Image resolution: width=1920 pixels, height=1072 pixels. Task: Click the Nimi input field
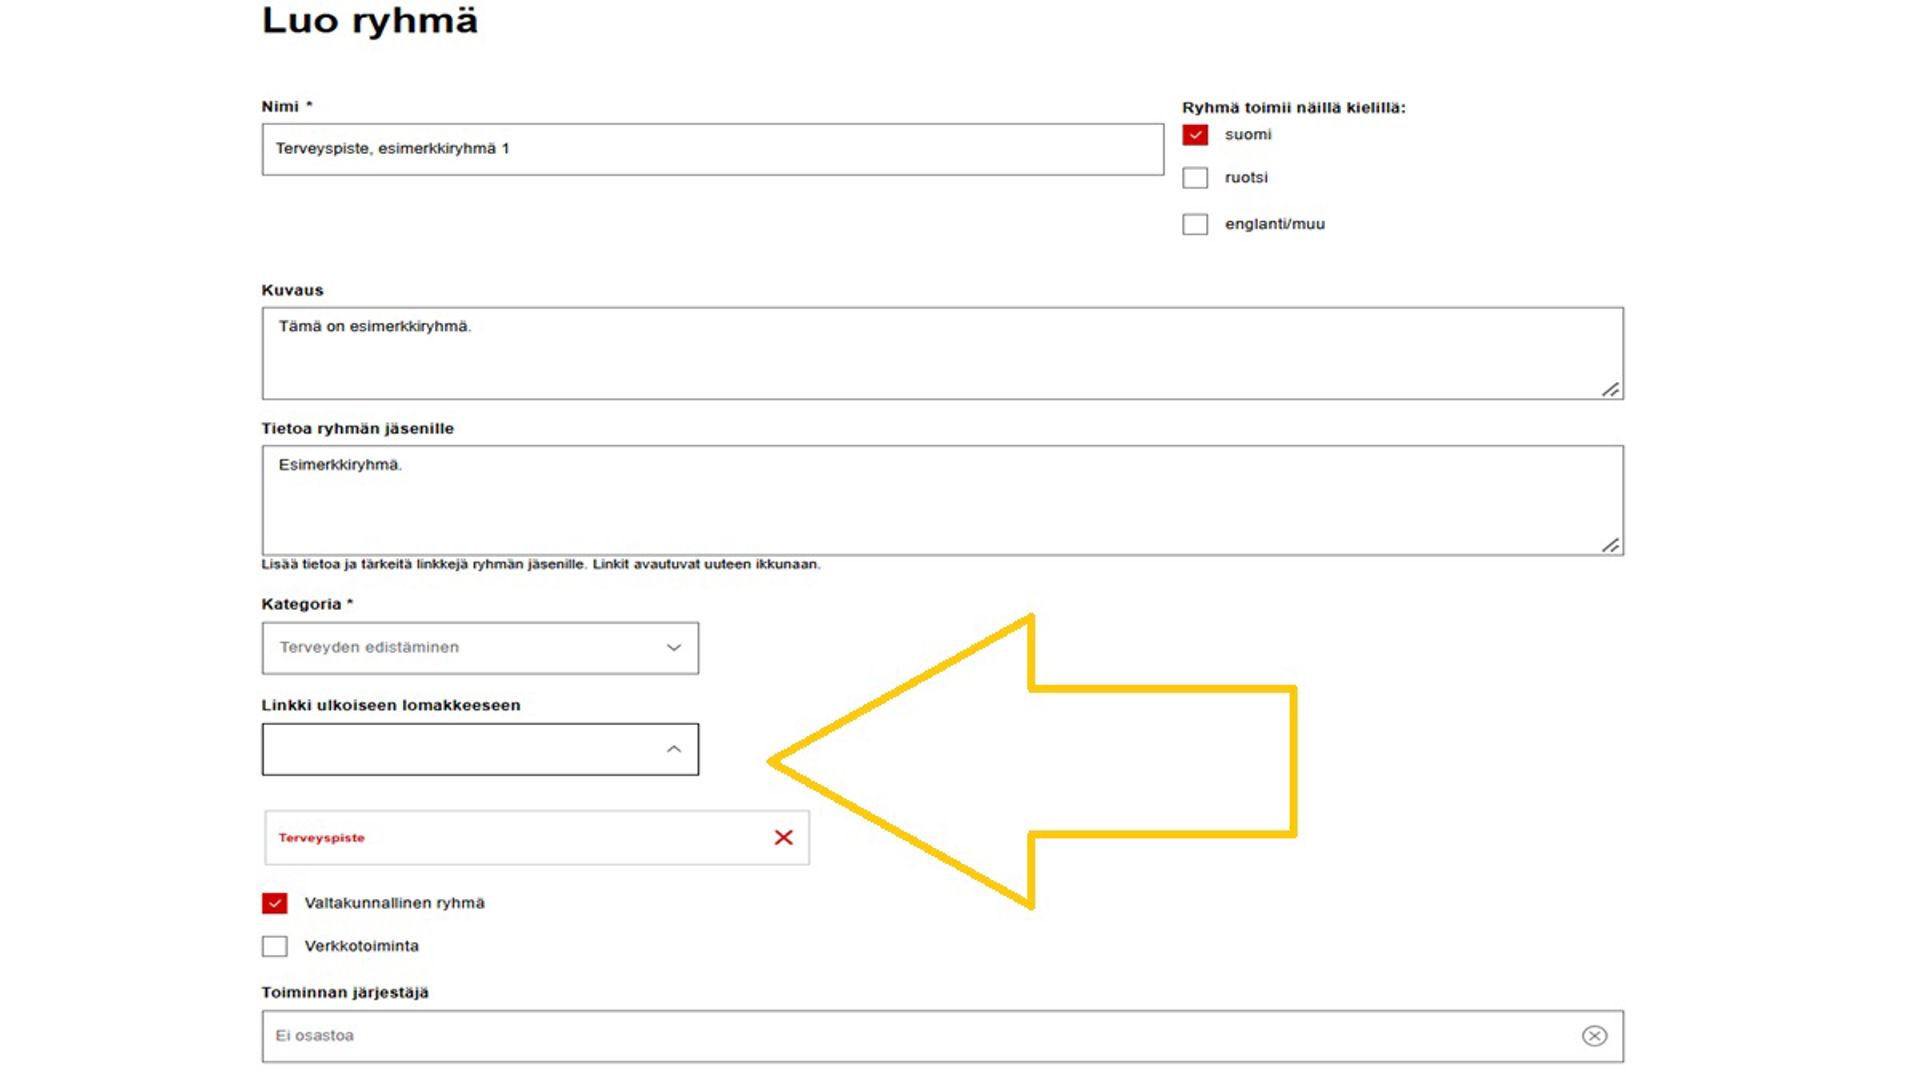tap(713, 149)
